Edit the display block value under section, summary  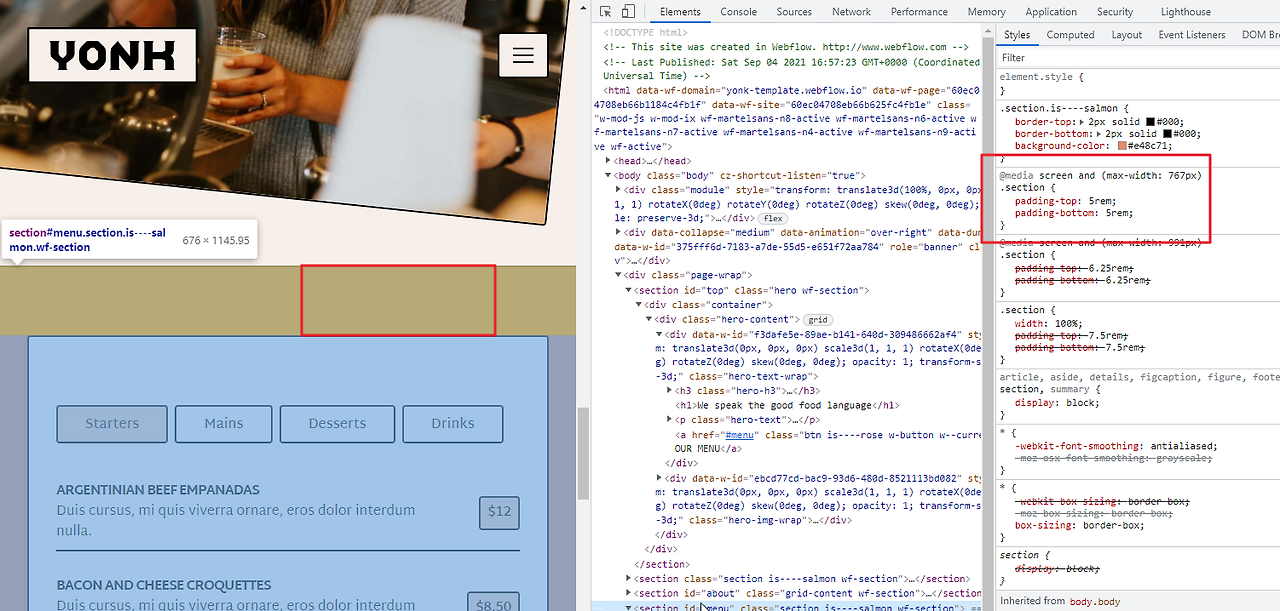tap(1079, 402)
